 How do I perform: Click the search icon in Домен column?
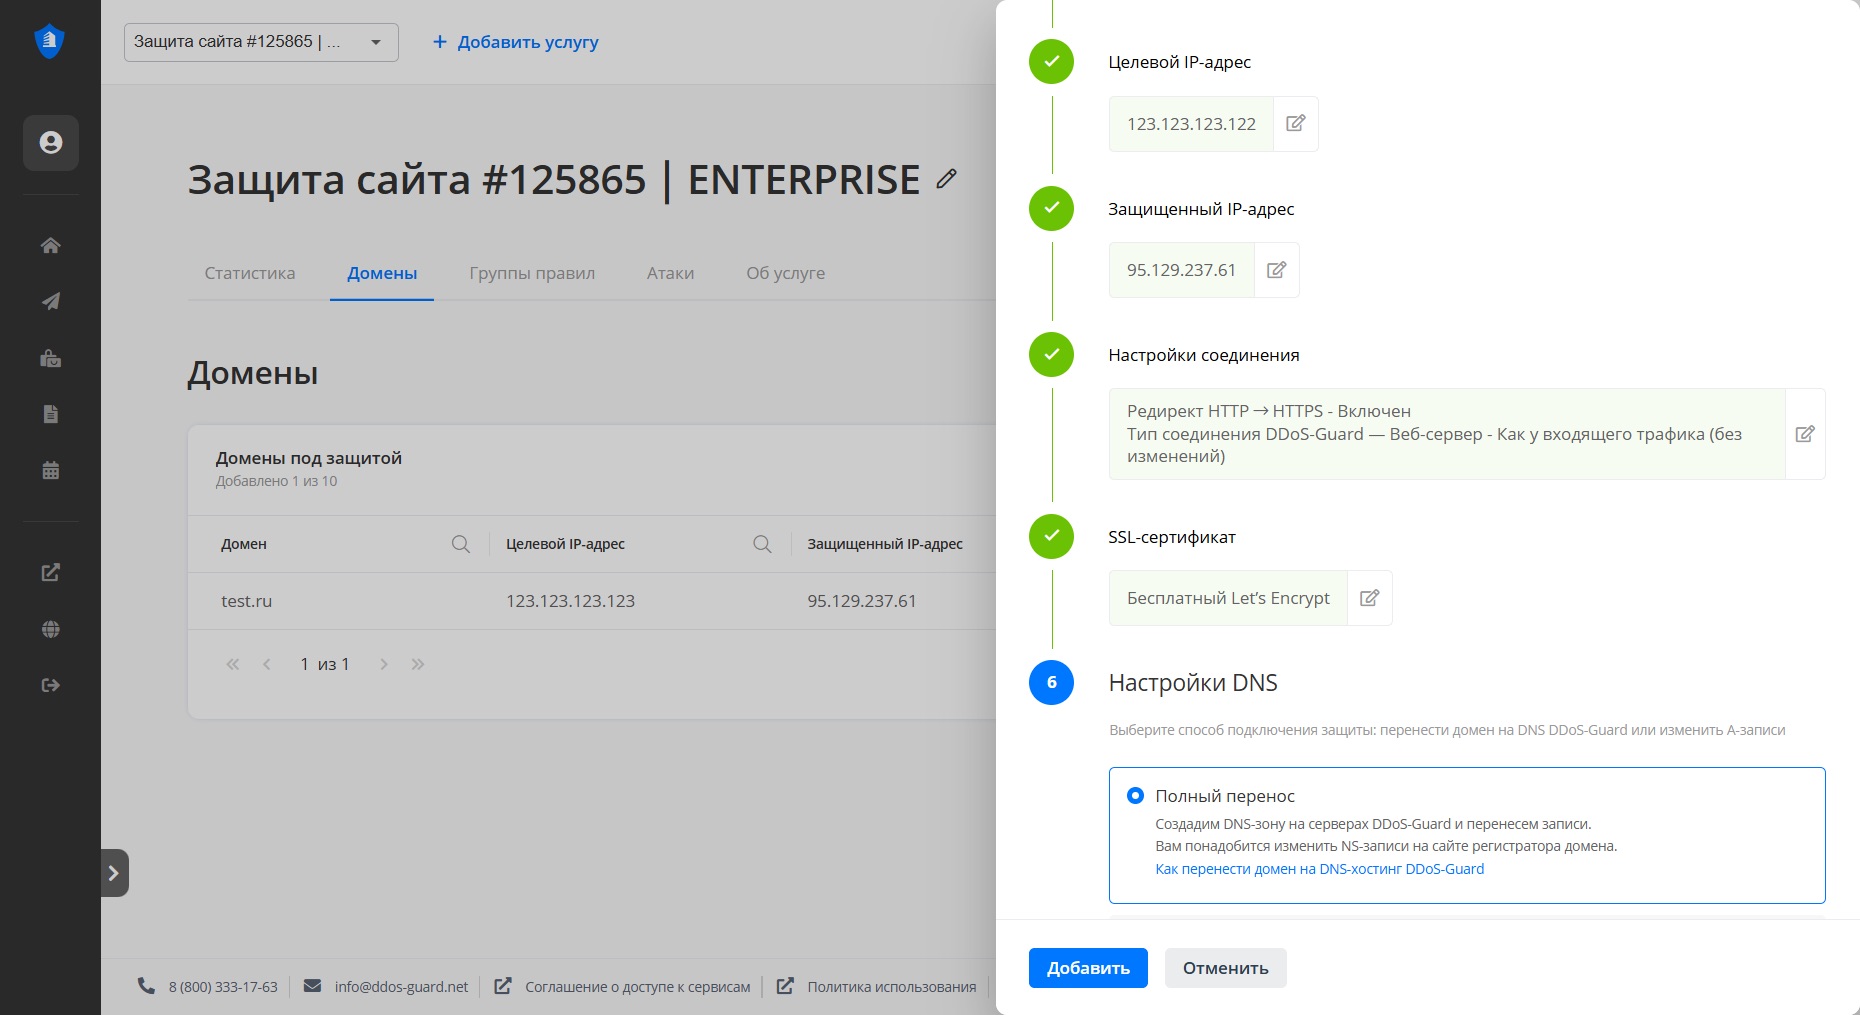click(x=461, y=544)
